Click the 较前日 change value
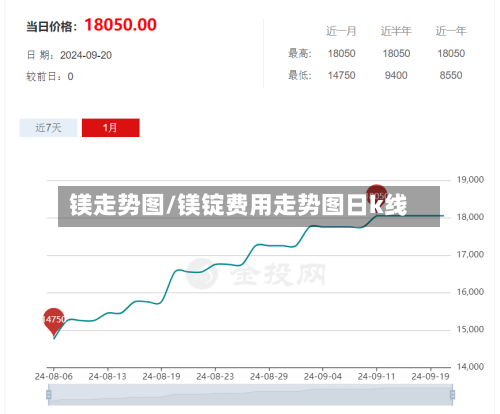The height and width of the screenshot is (414, 500). point(70,77)
